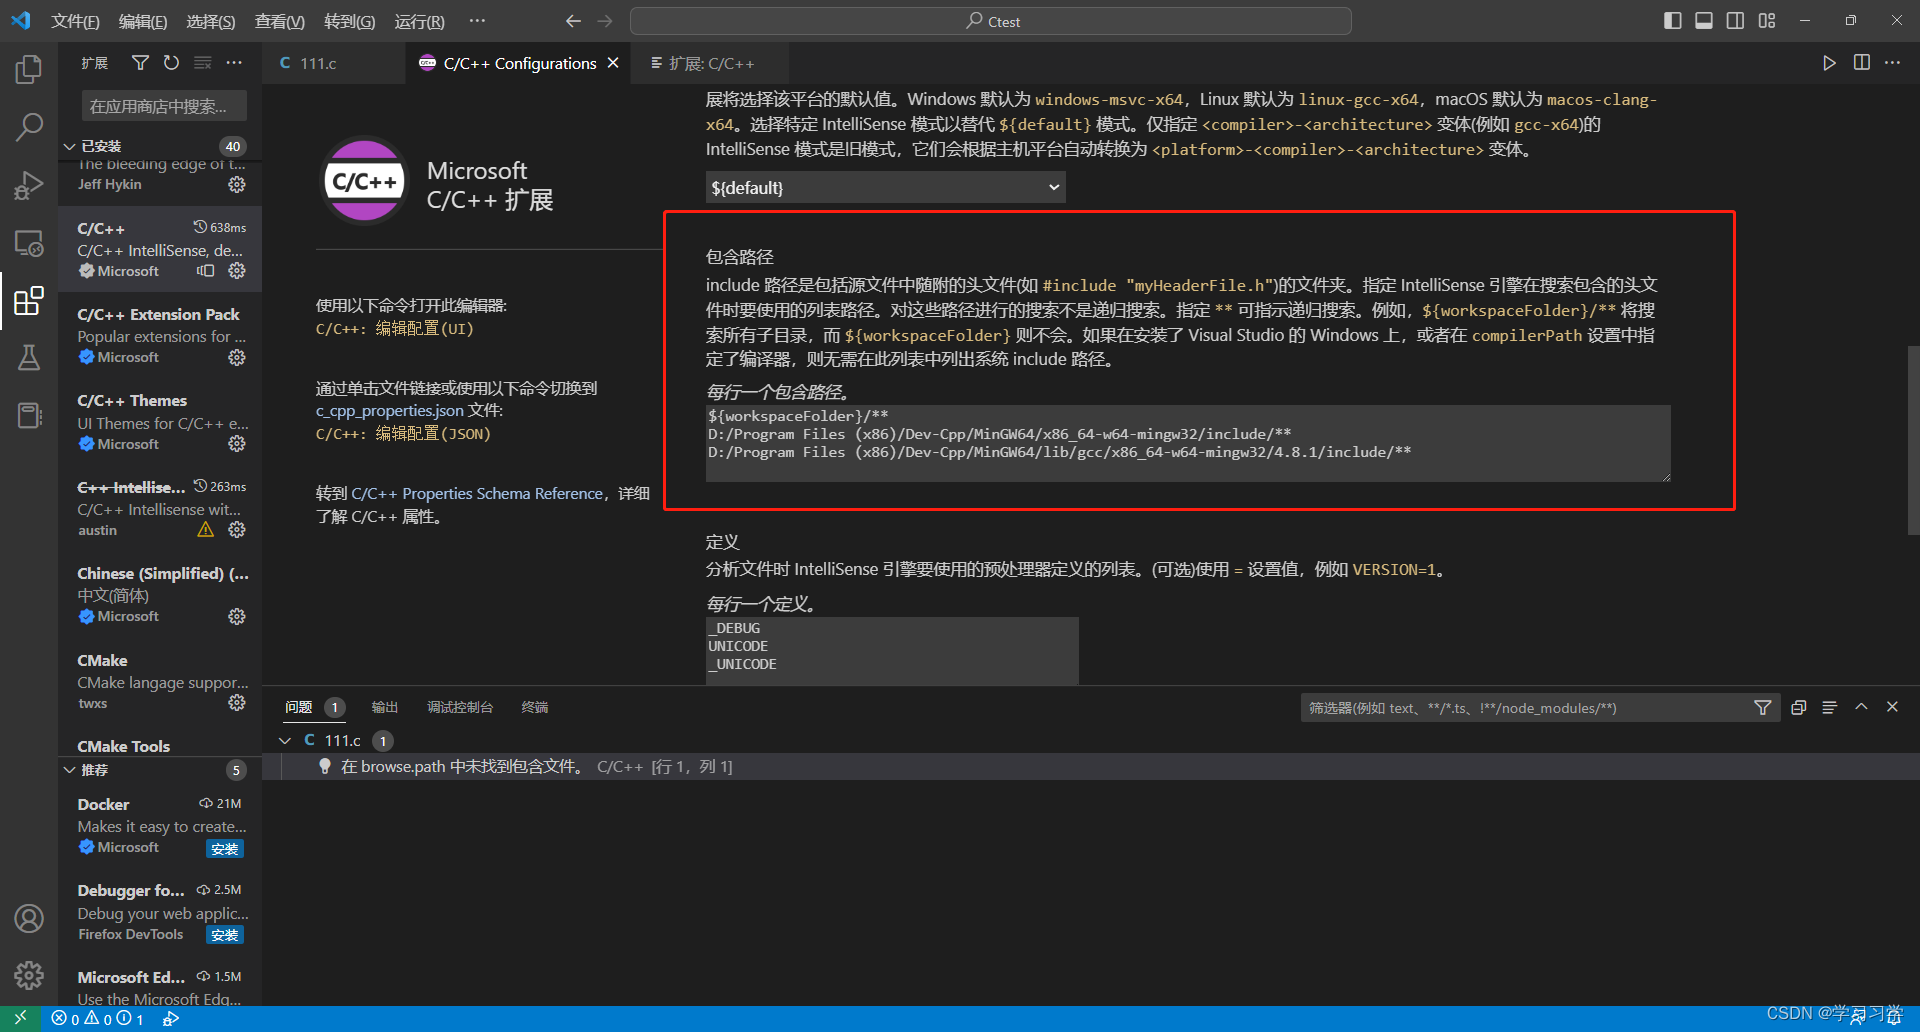Collapse all in problems panel
The width and height of the screenshot is (1920, 1032).
pos(1798,707)
